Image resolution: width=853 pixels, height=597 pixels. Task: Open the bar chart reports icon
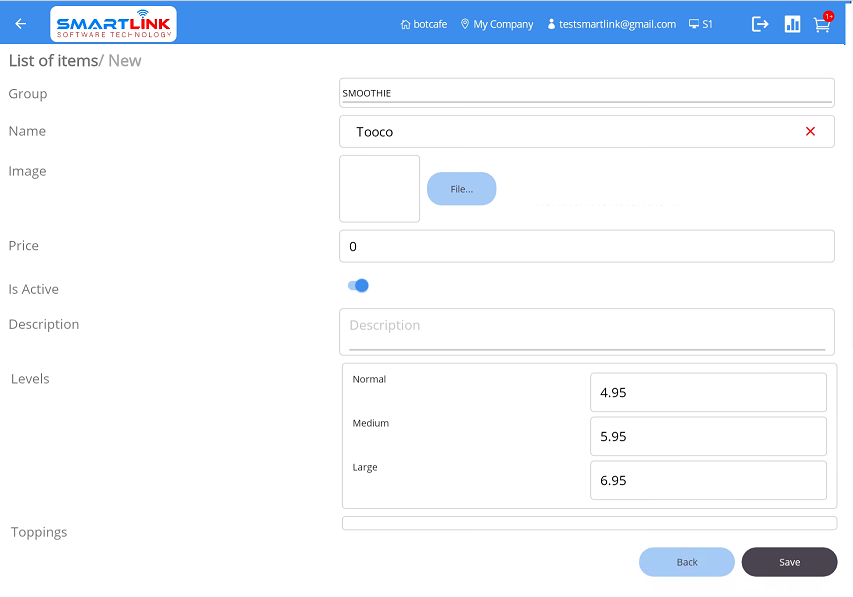point(792,24)
